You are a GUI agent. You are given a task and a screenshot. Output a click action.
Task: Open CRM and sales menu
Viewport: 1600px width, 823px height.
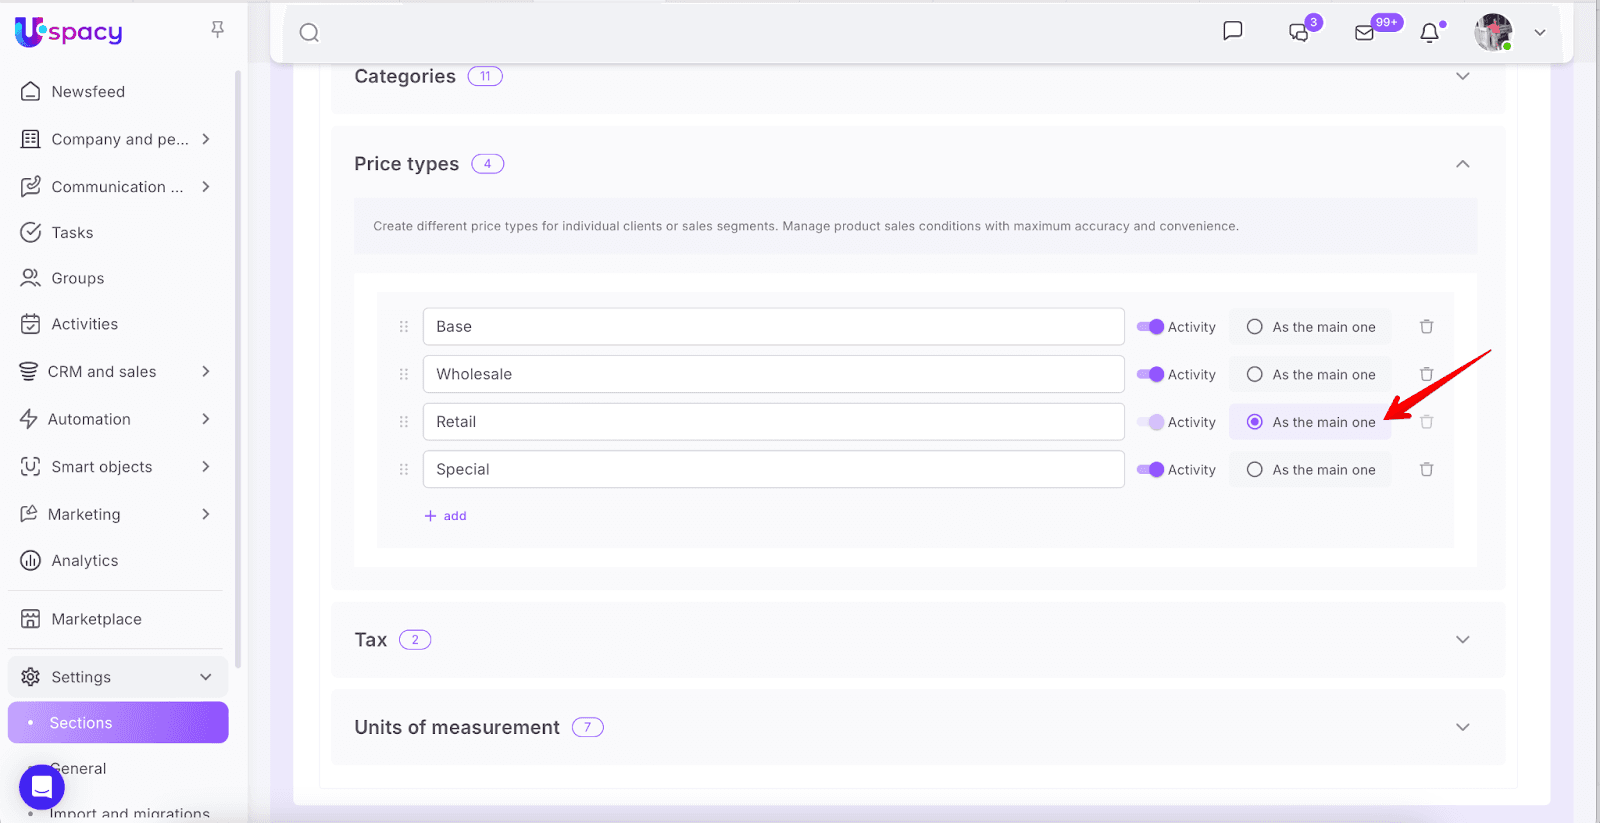(x=102, y=372)
